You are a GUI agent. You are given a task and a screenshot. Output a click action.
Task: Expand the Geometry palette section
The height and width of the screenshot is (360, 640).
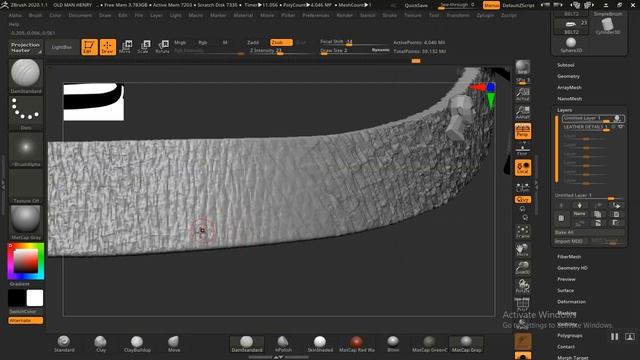568,76
